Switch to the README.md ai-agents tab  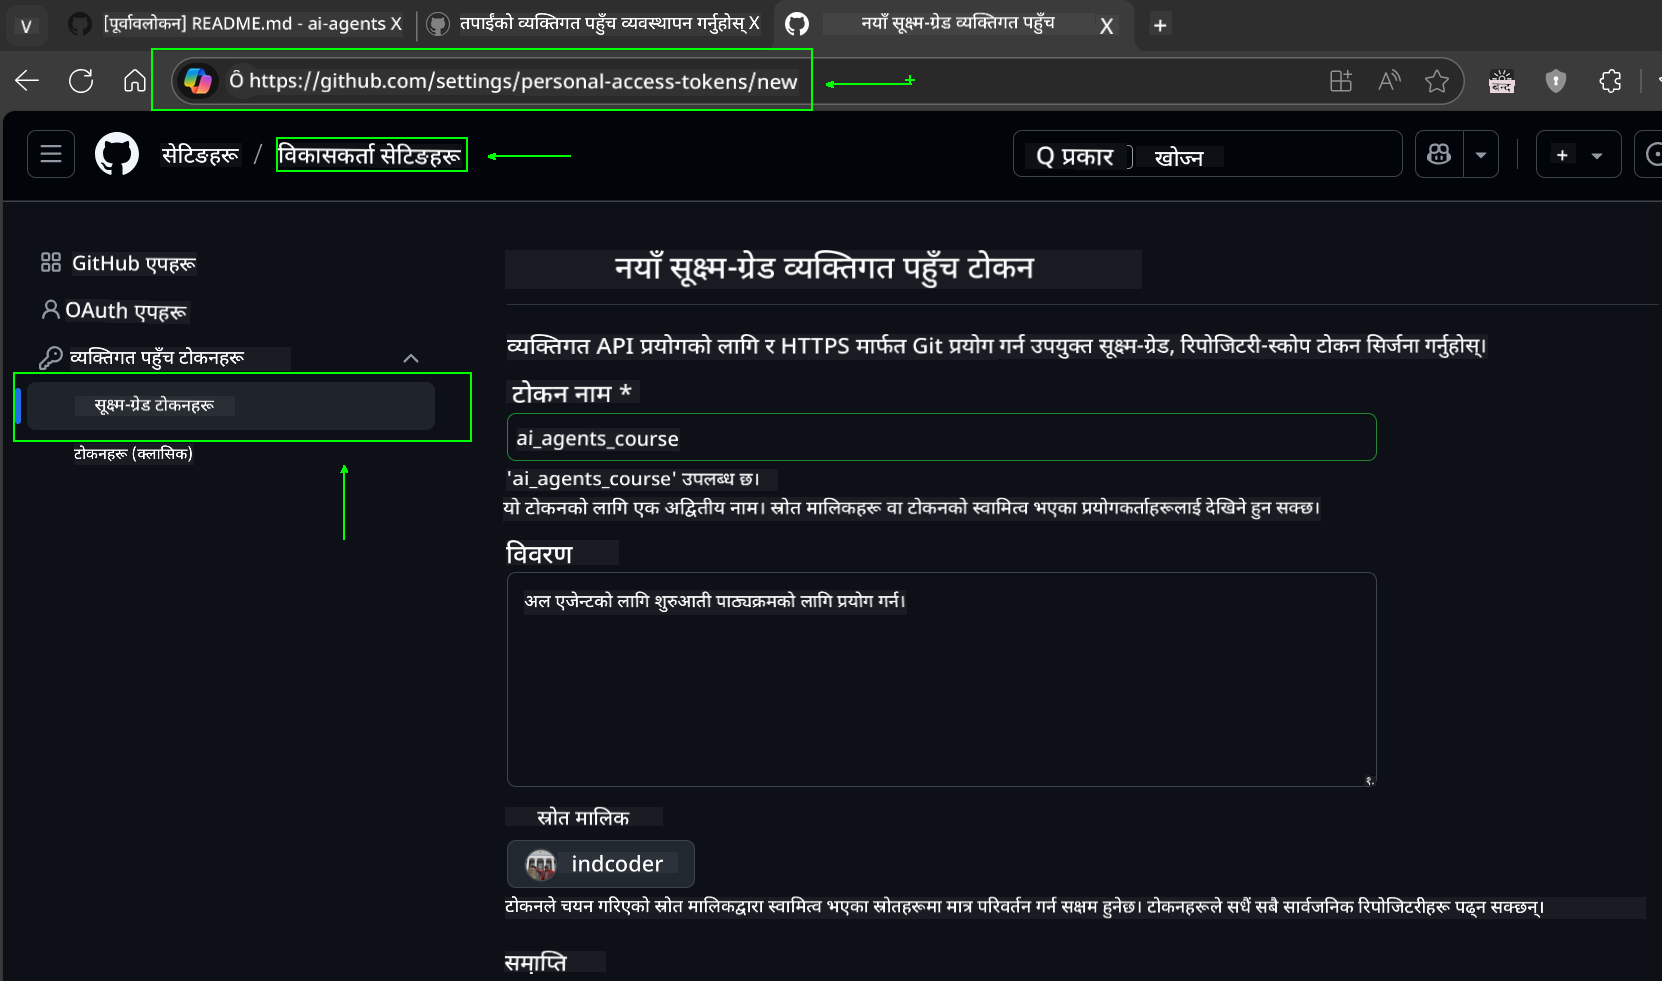point(236,24)
